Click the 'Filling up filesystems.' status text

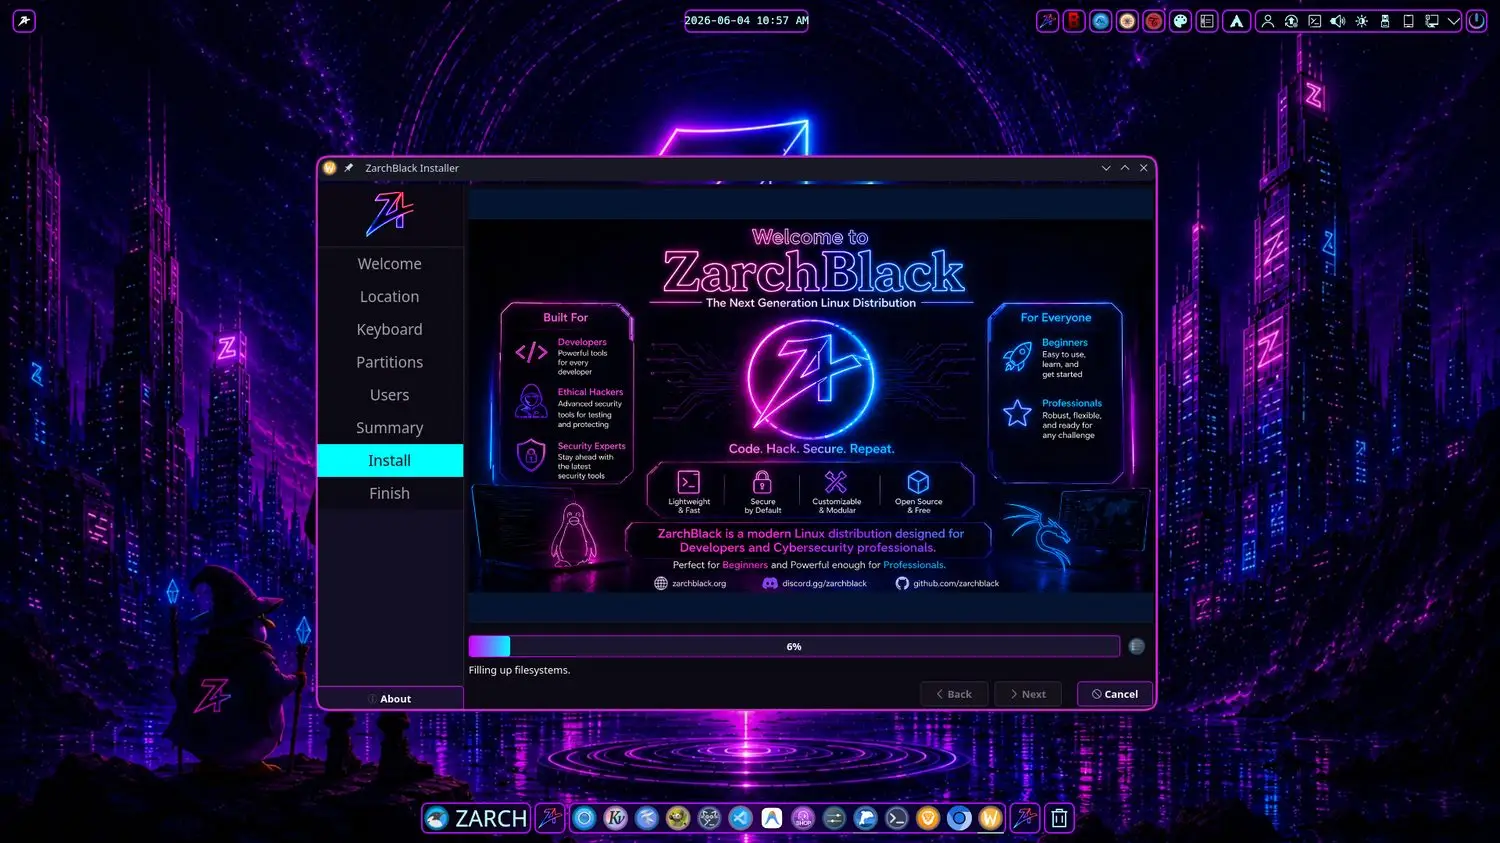click(519, 670)
